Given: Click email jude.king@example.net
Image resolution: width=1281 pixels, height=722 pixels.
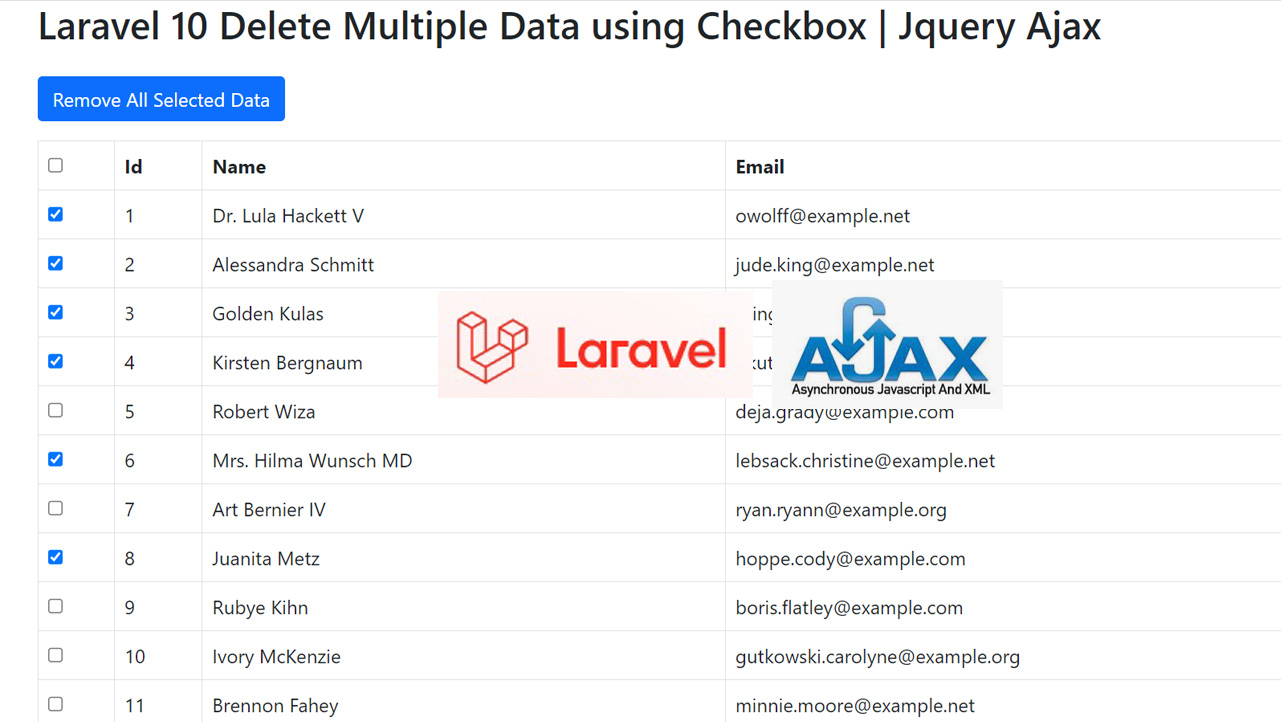Looking at the screenshot, I should click(835, 265).
